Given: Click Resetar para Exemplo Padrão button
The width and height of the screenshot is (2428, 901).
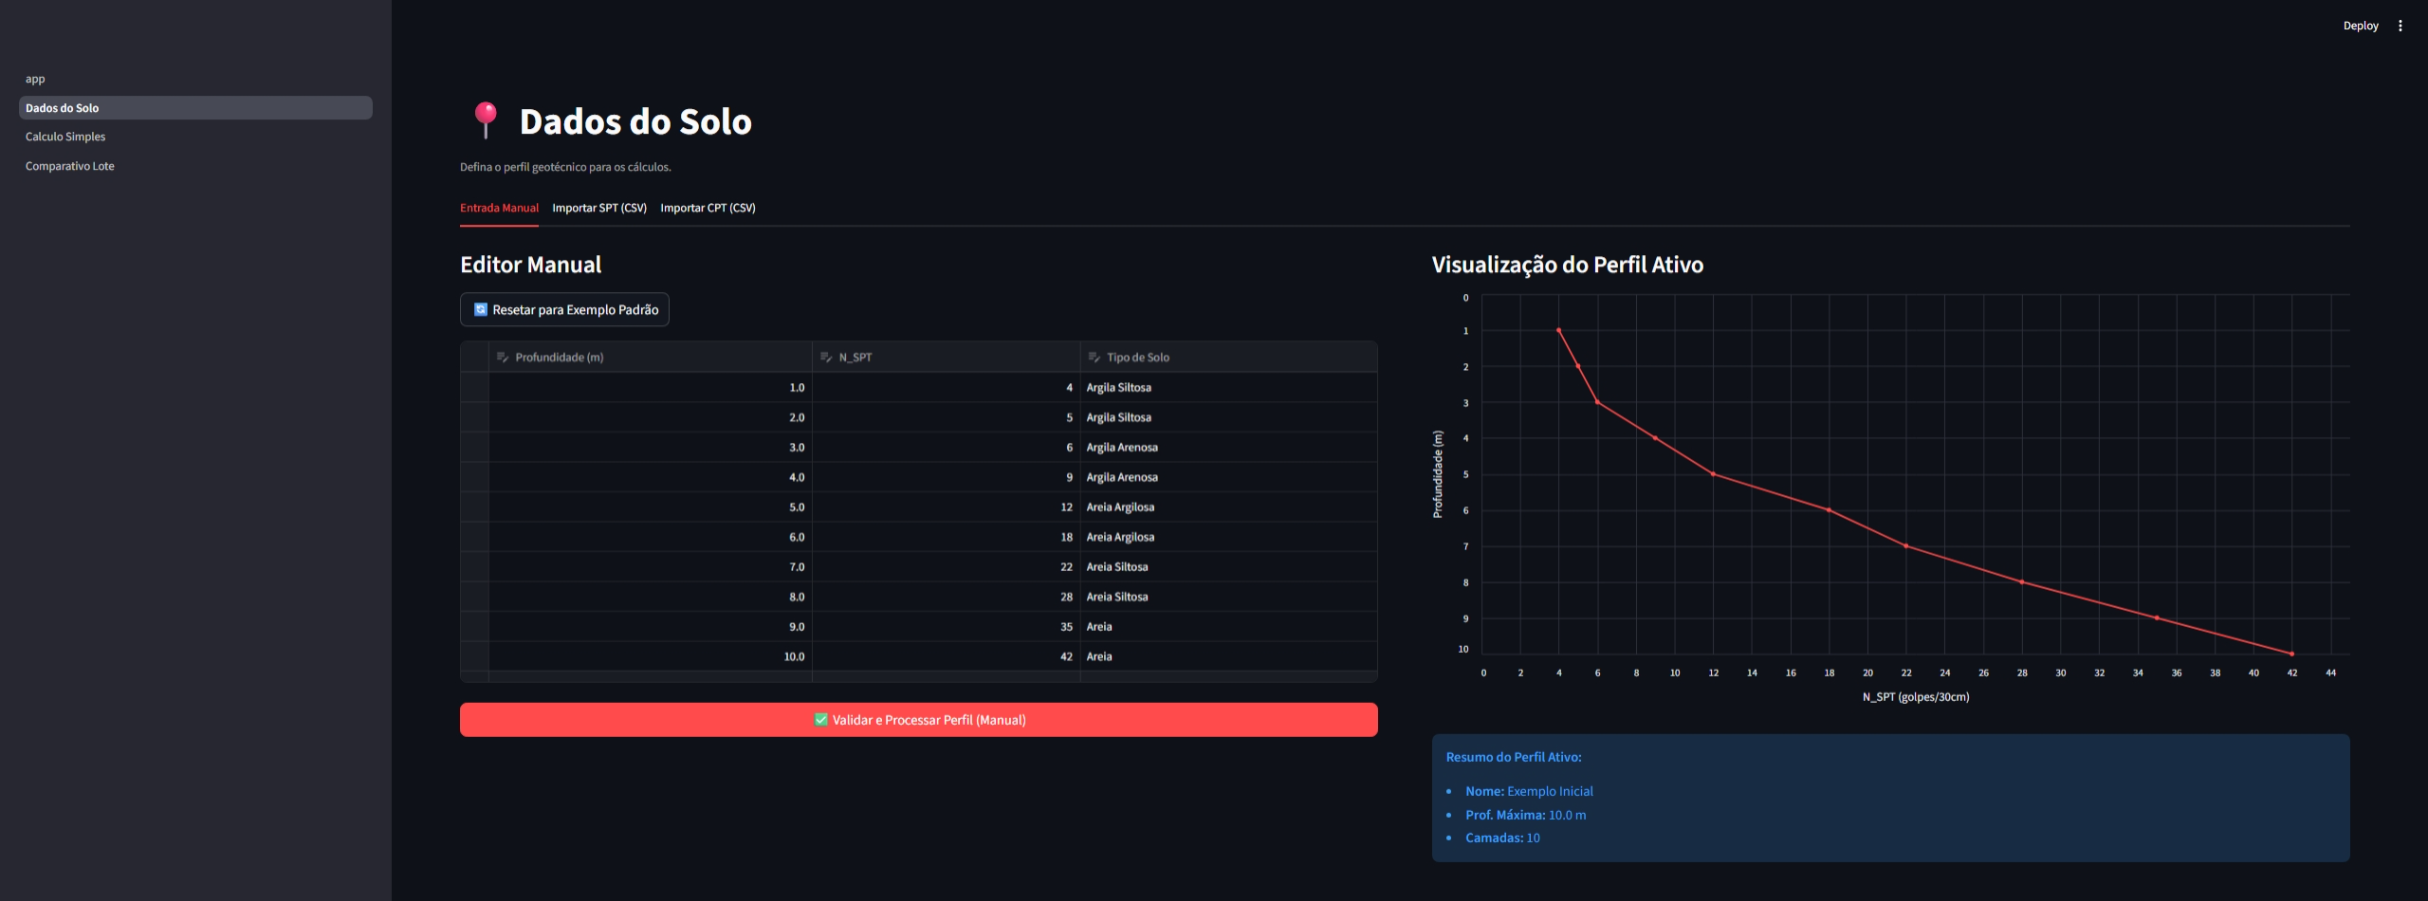Looking at the screenshot, I should point(564,310).
